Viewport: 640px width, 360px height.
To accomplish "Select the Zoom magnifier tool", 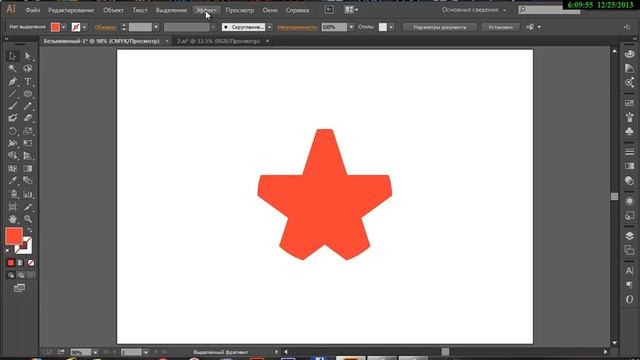I will coord(27,219).
